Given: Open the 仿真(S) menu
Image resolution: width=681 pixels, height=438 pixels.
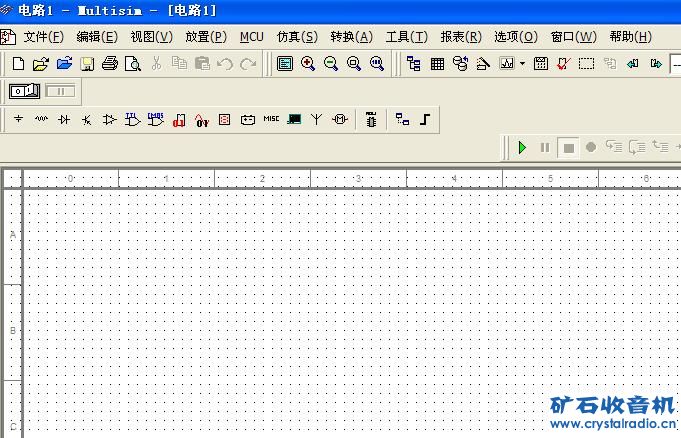Looking at the screenshot, I should click(297, 37).
